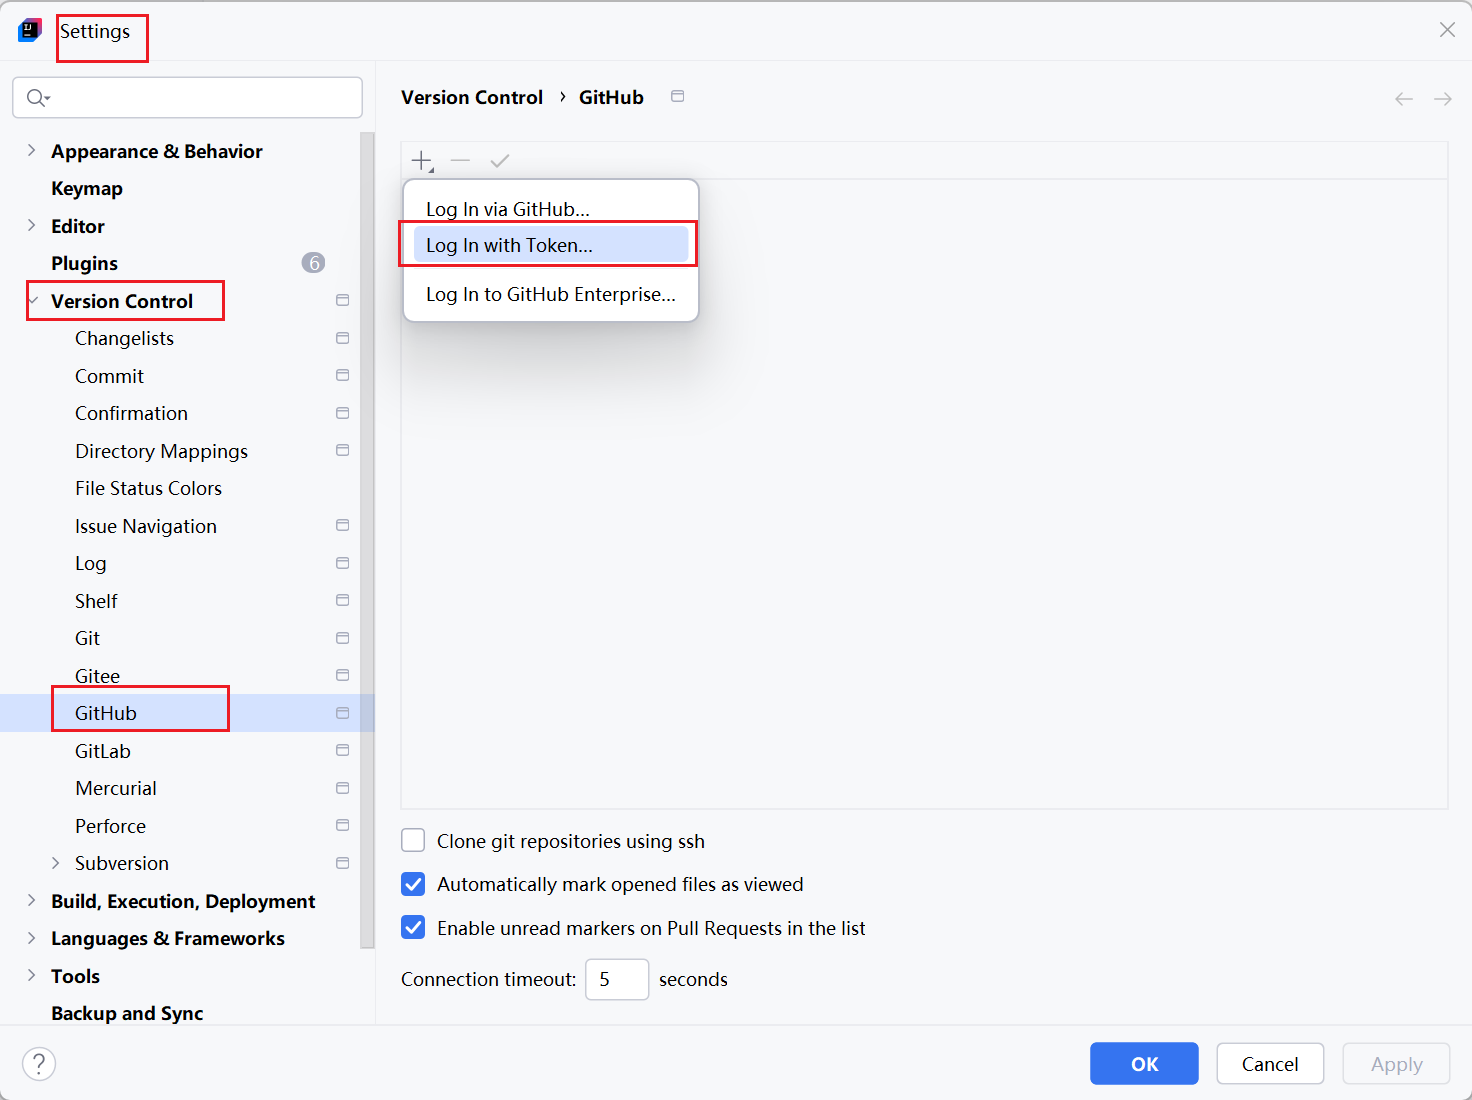Click the Plugins update count badge
The width and height of the screenshot is (1472, 1100).
[313, 263]
